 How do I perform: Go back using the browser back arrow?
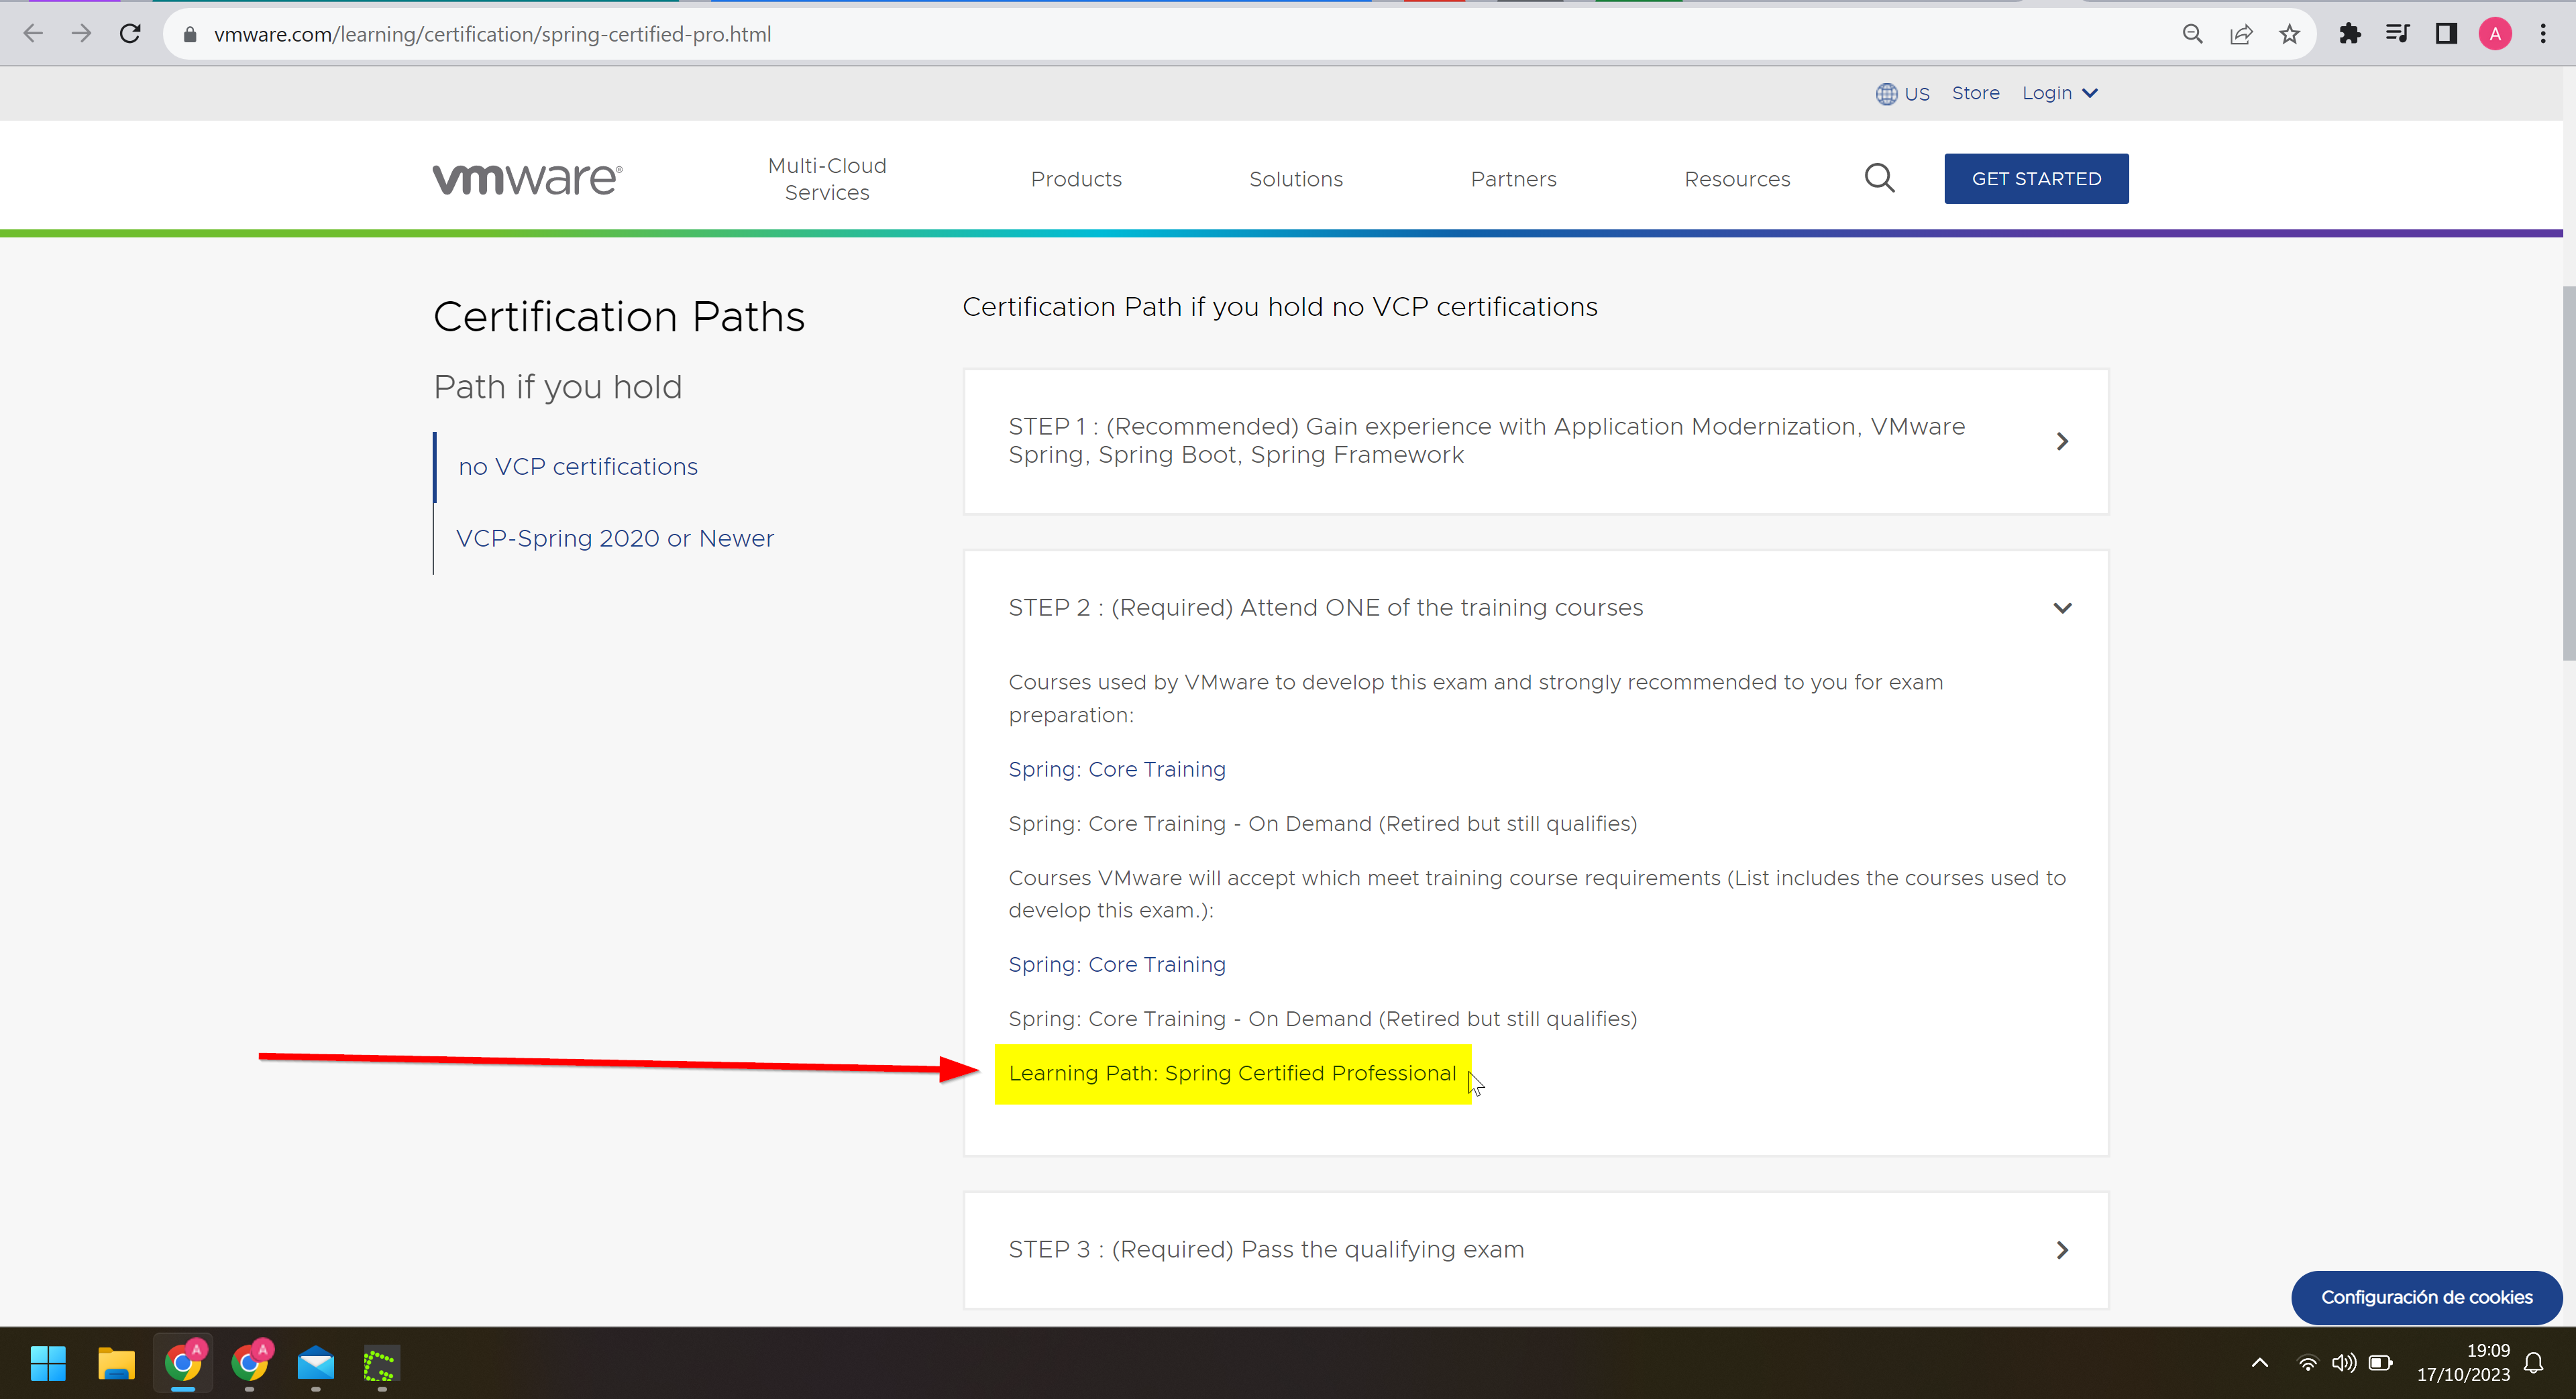[33, 34]
